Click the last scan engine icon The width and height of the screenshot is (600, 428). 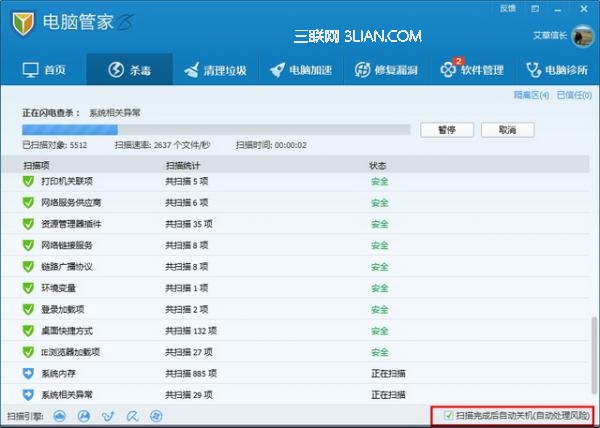155,415
